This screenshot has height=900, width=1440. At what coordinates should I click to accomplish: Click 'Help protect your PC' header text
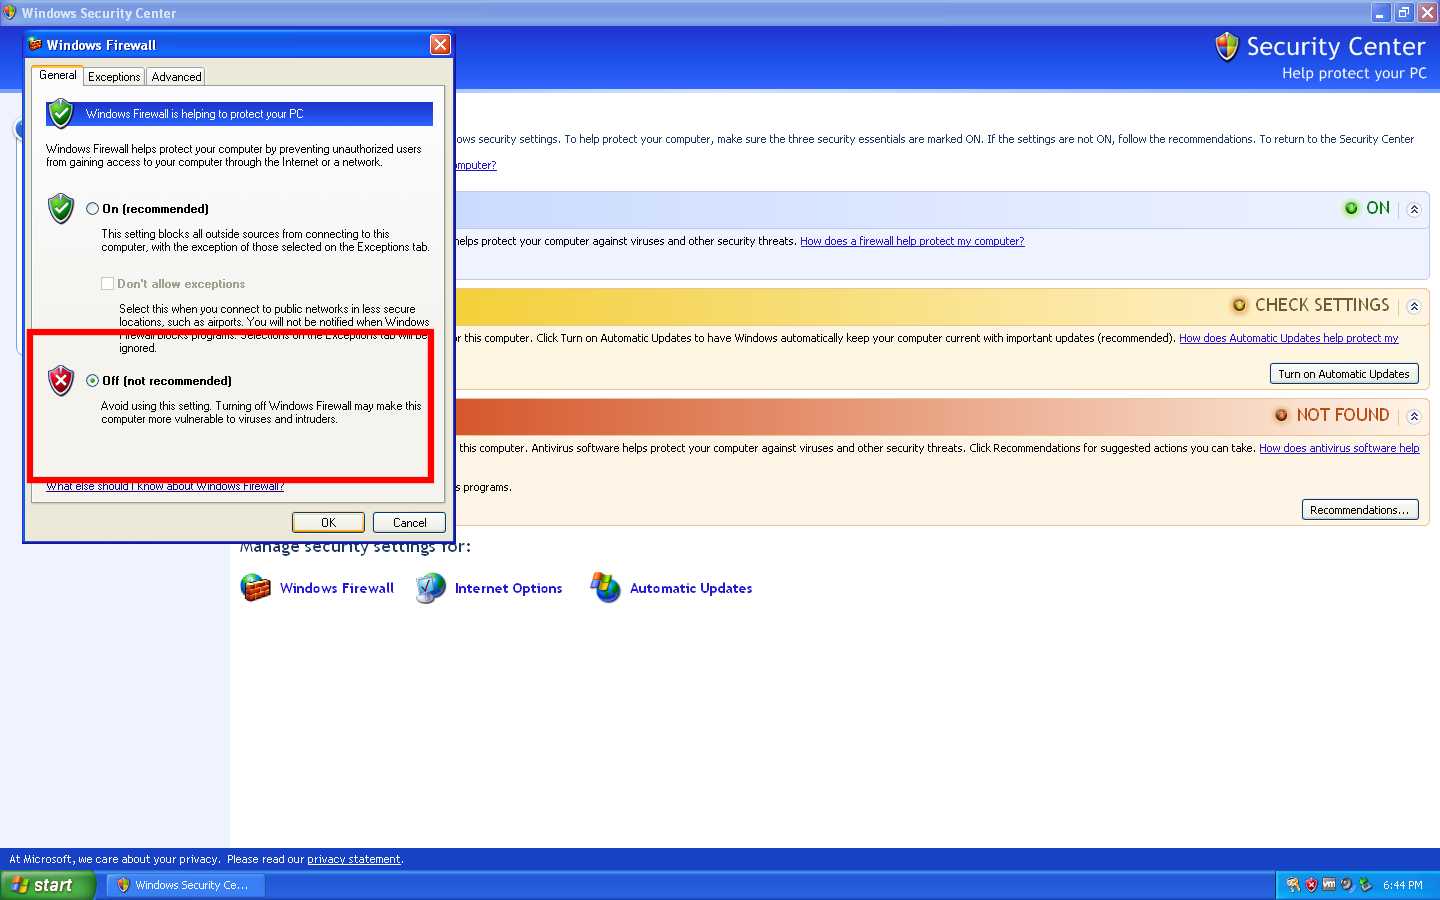1354,73
